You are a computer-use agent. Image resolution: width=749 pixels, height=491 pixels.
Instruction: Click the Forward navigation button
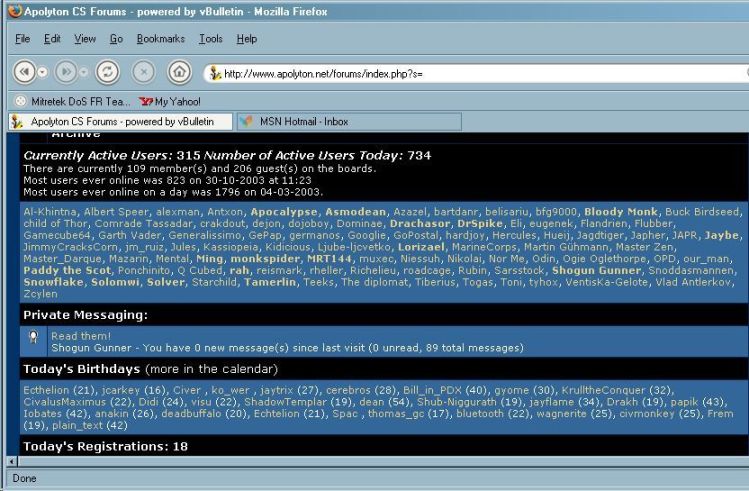tap(65, 72)
